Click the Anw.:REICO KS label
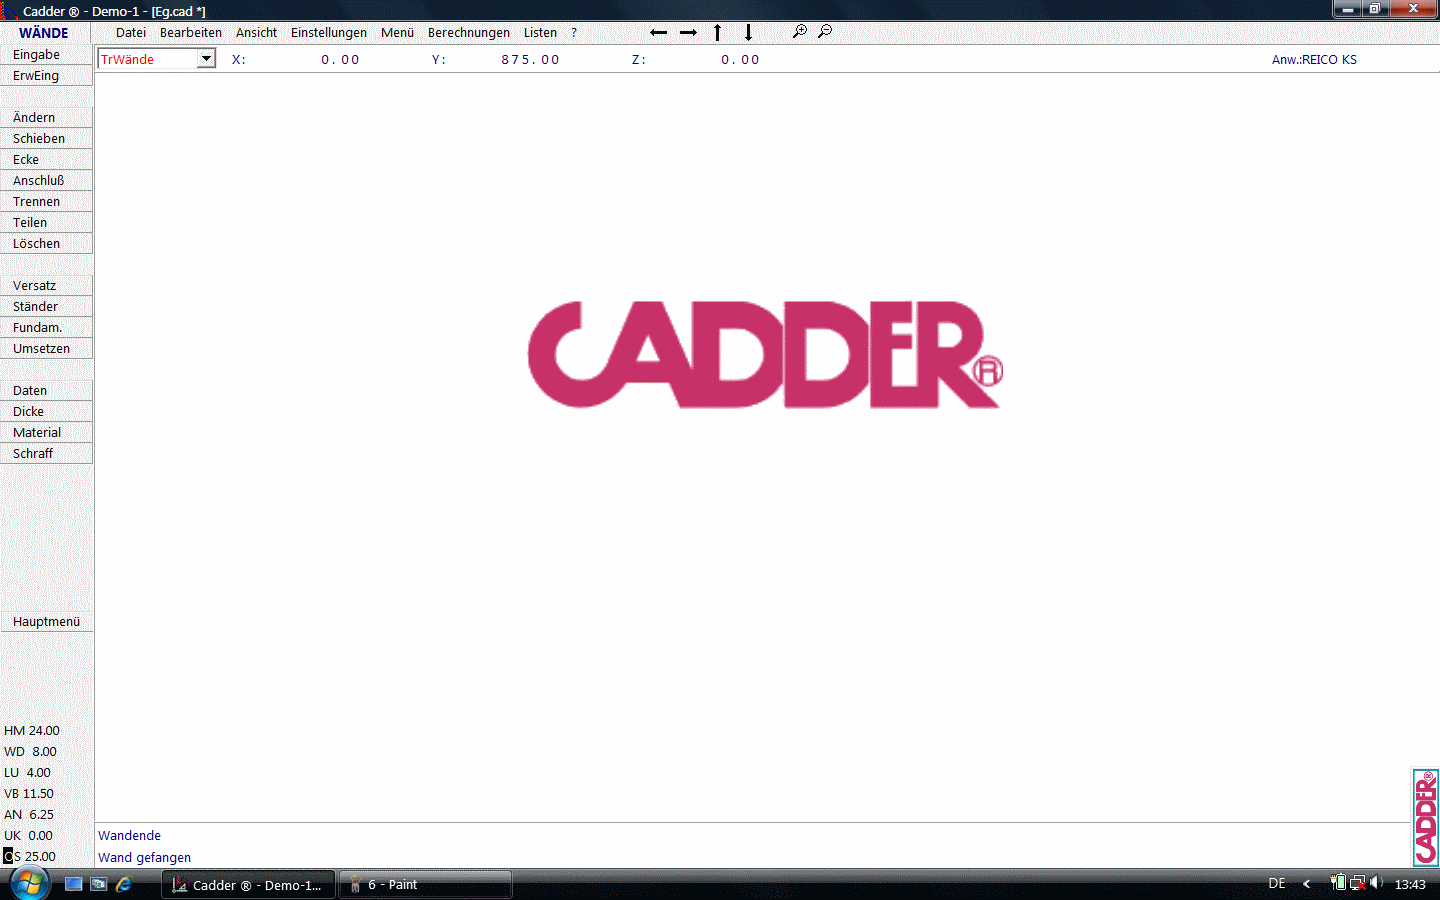The image size is (1440, 900). tap(1314, 60)
